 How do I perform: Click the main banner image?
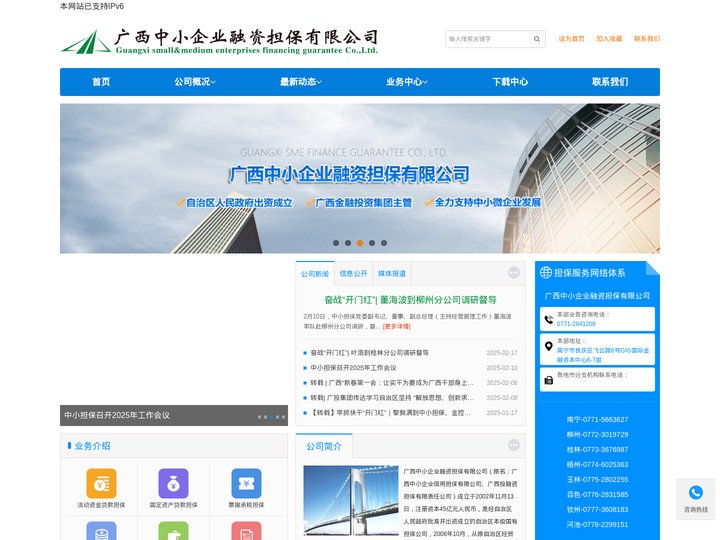pyautogui.click(x=360, y=179)
